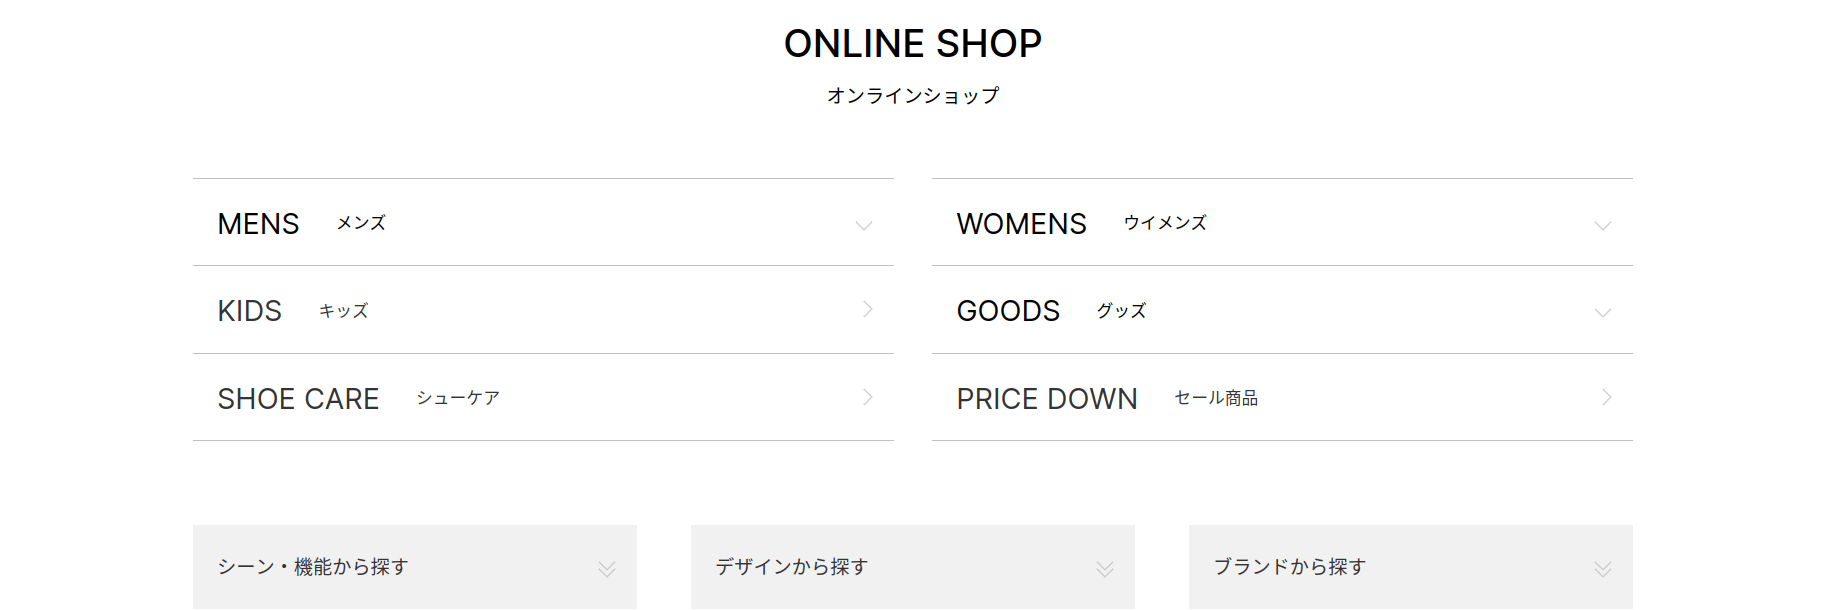Click the SHOE CARE right arrow
The width and height of the screenshot is (1827, 610).
coord(867,397)
